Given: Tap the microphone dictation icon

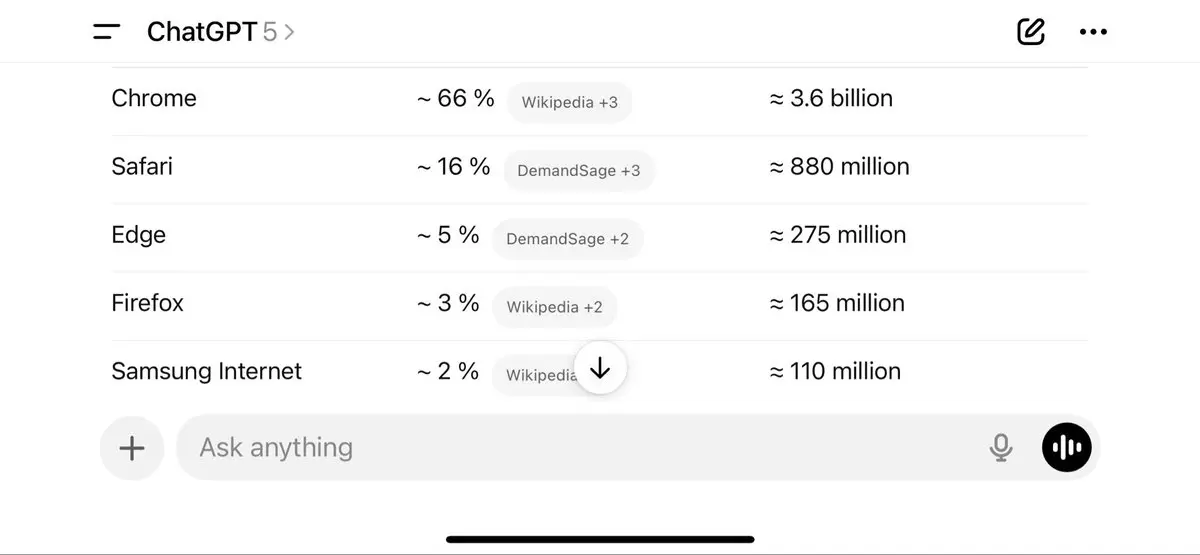Looking at the screenshot, I should coord(1000,448).
